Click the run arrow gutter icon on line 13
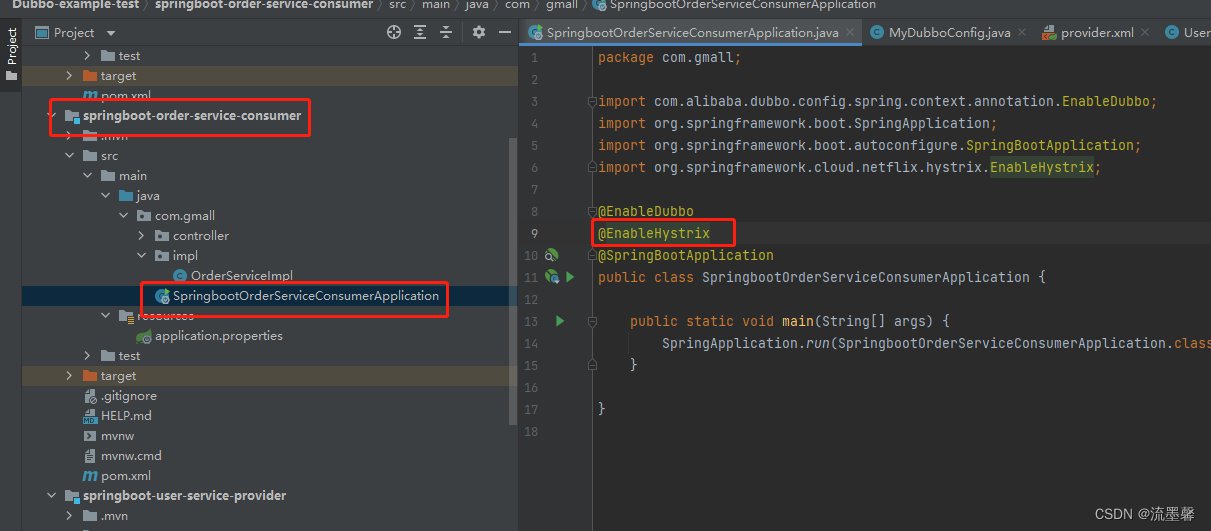Image resolution: width=1211 pixels, height=531 pixels. [x=560, y=321]
